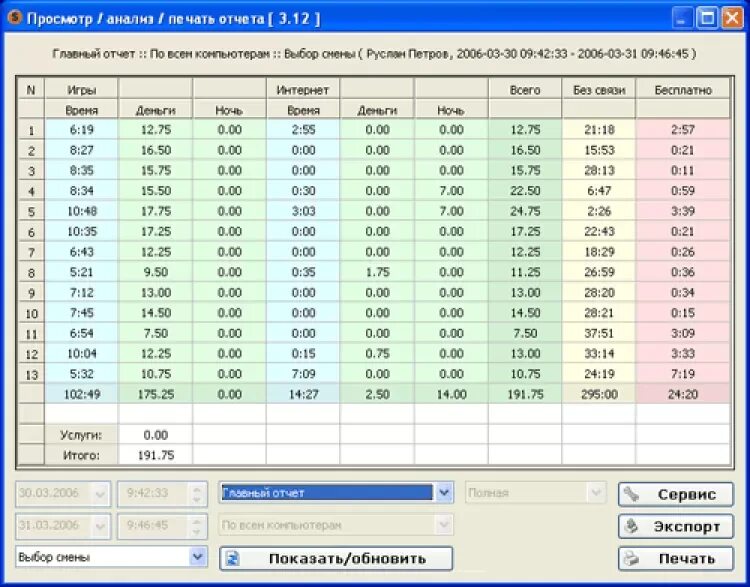Click free time cell 3:33
The width and height of the screenshot is (750, 587).
[683, 354]
